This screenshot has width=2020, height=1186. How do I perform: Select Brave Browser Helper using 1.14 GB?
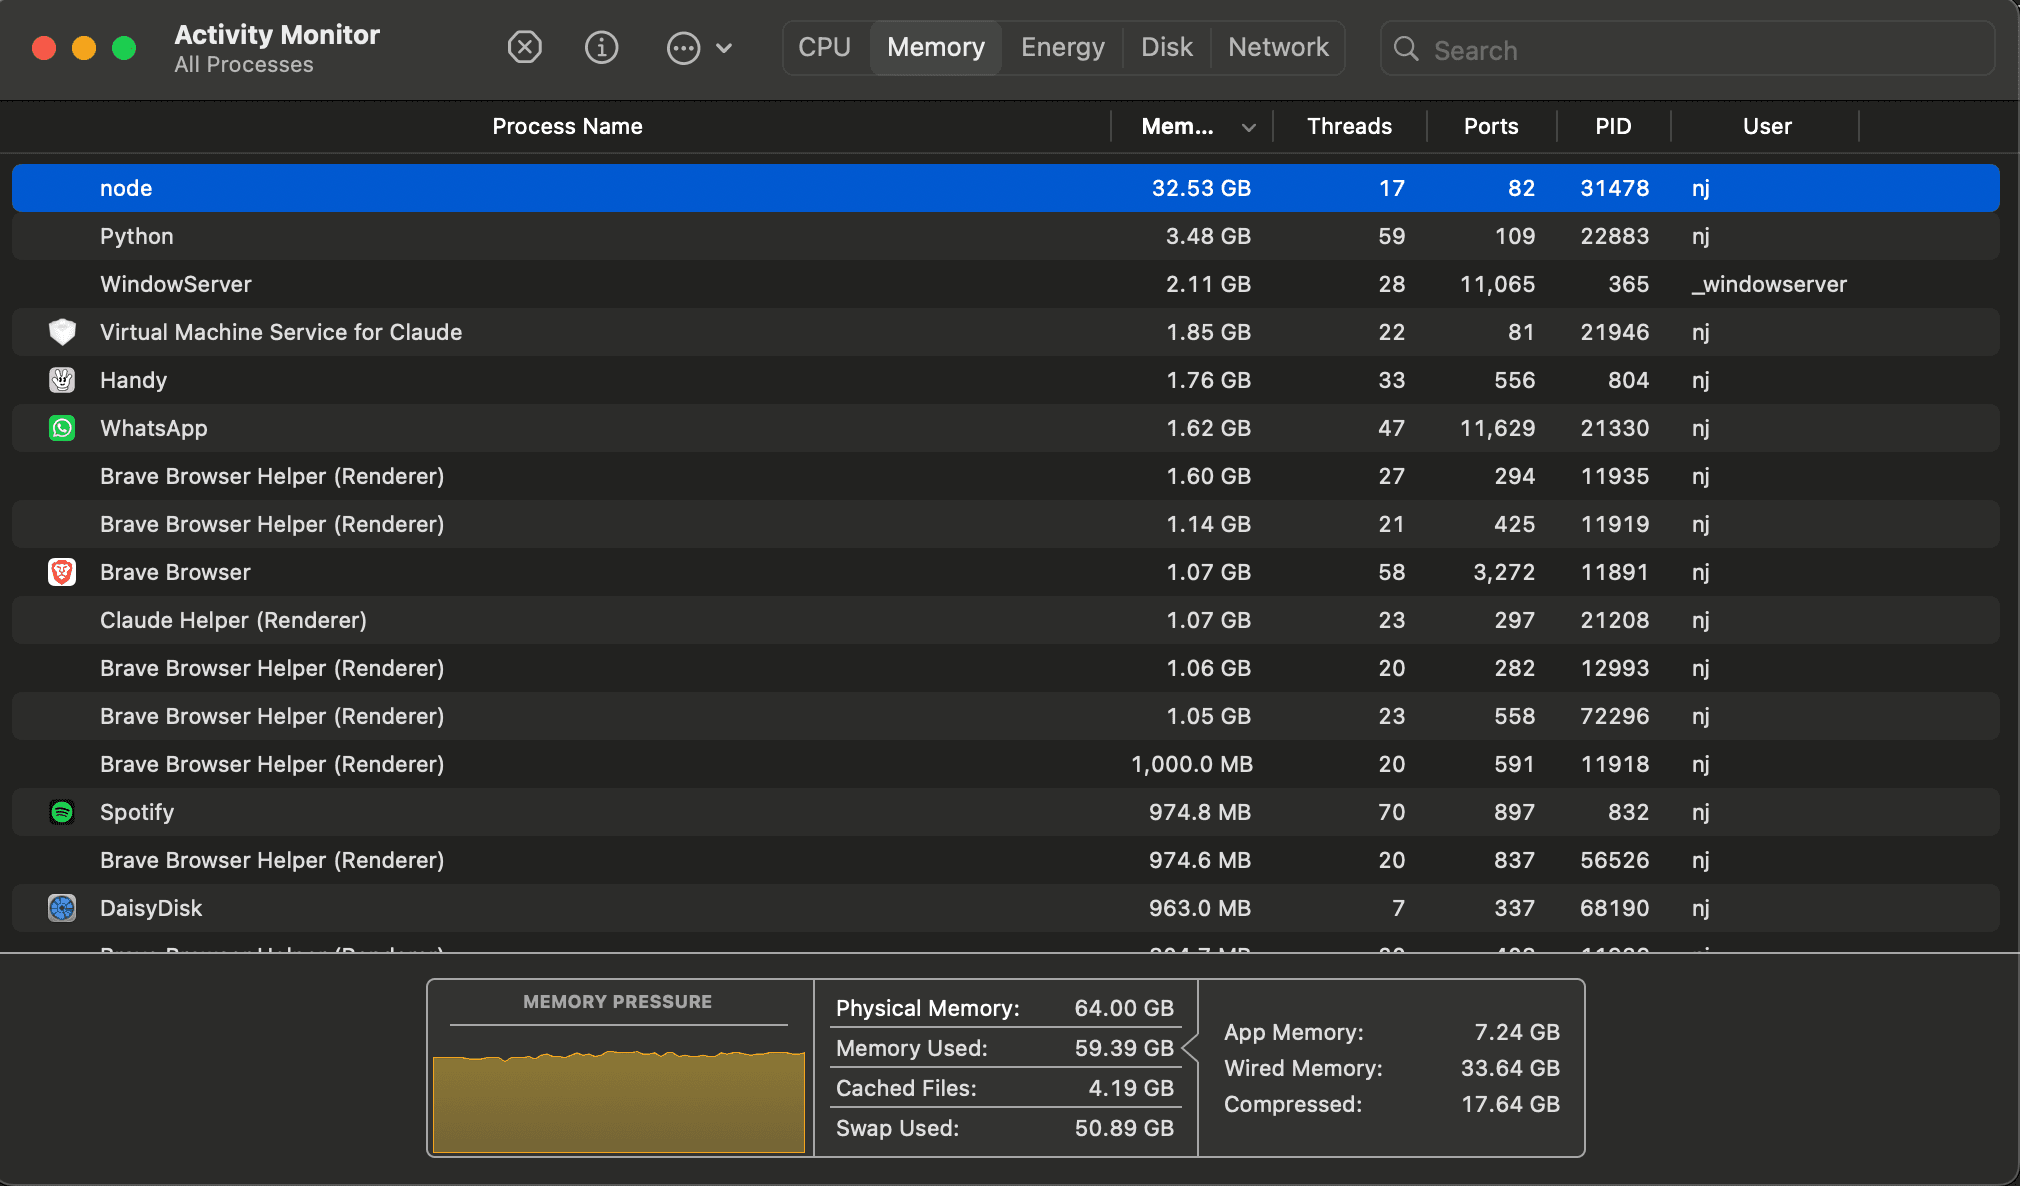[x=1006, y=524]
